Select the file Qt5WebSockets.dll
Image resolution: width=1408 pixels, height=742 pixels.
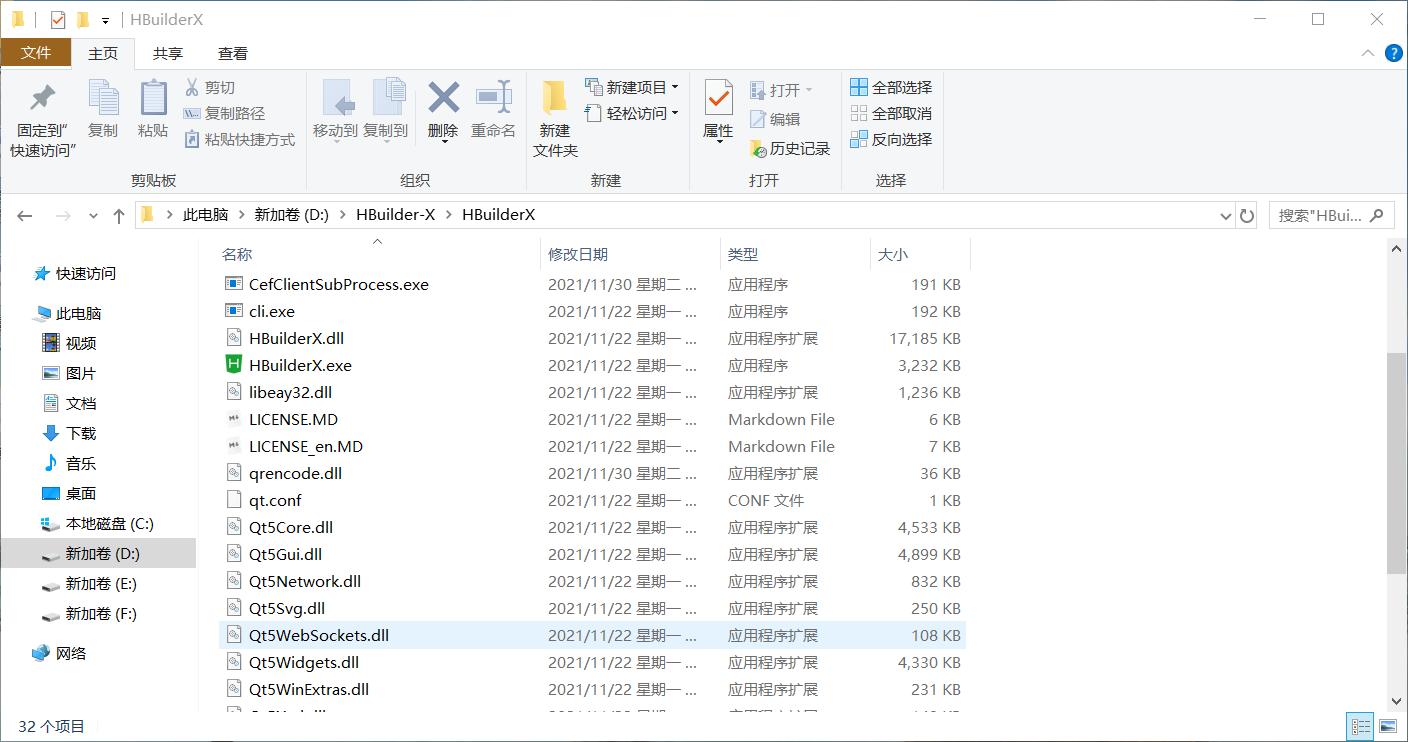[319, 636]
